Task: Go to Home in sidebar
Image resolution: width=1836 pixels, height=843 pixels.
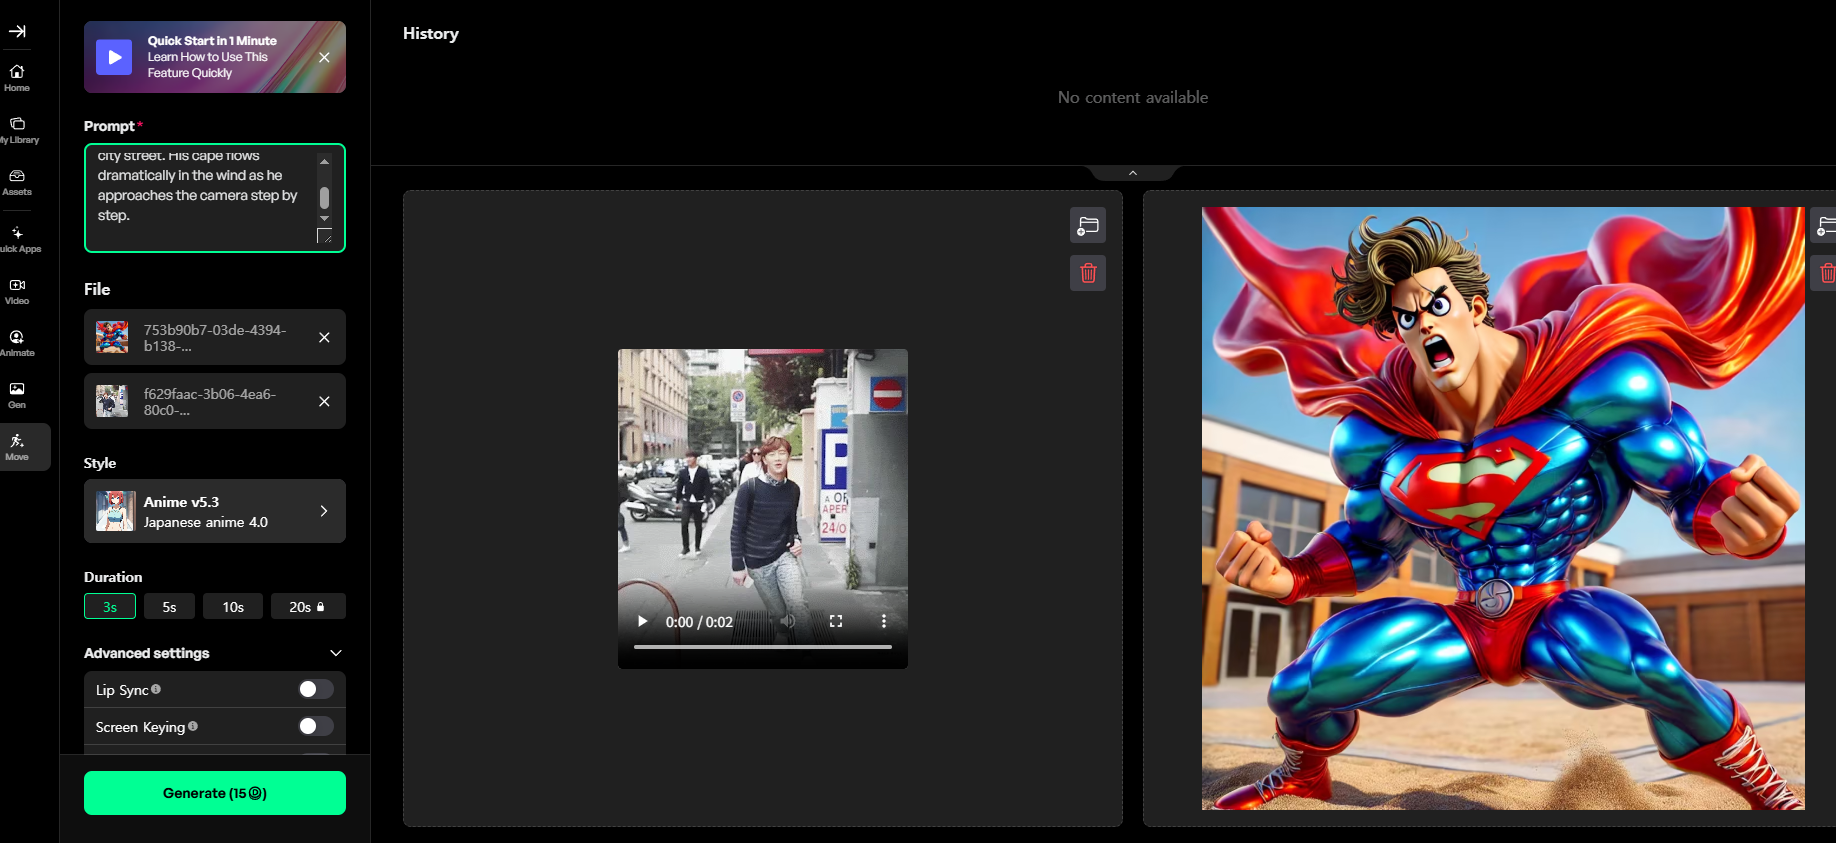Action: [x=17, y=78]
